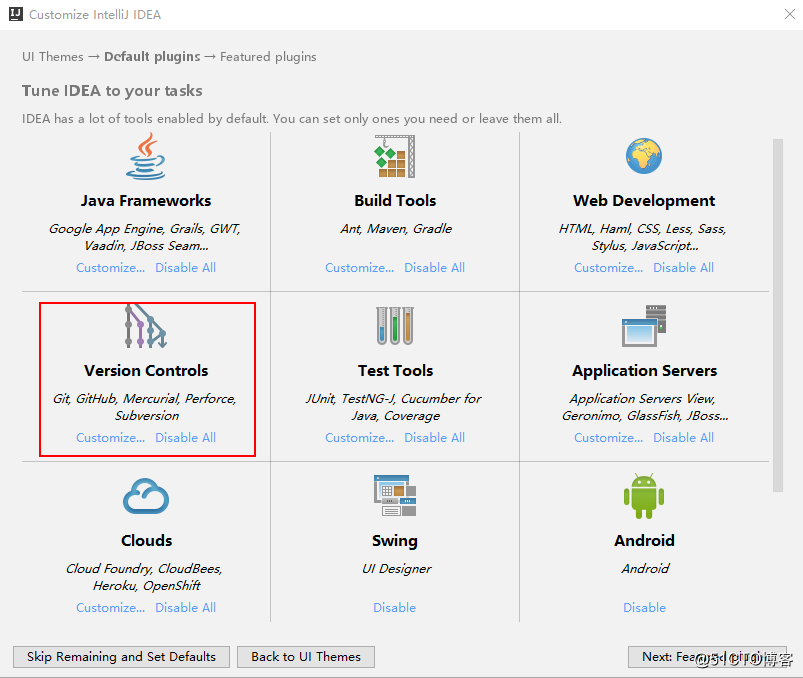Click the Version Controls heading
Viewport: 803px width, 678px height.
146,371
